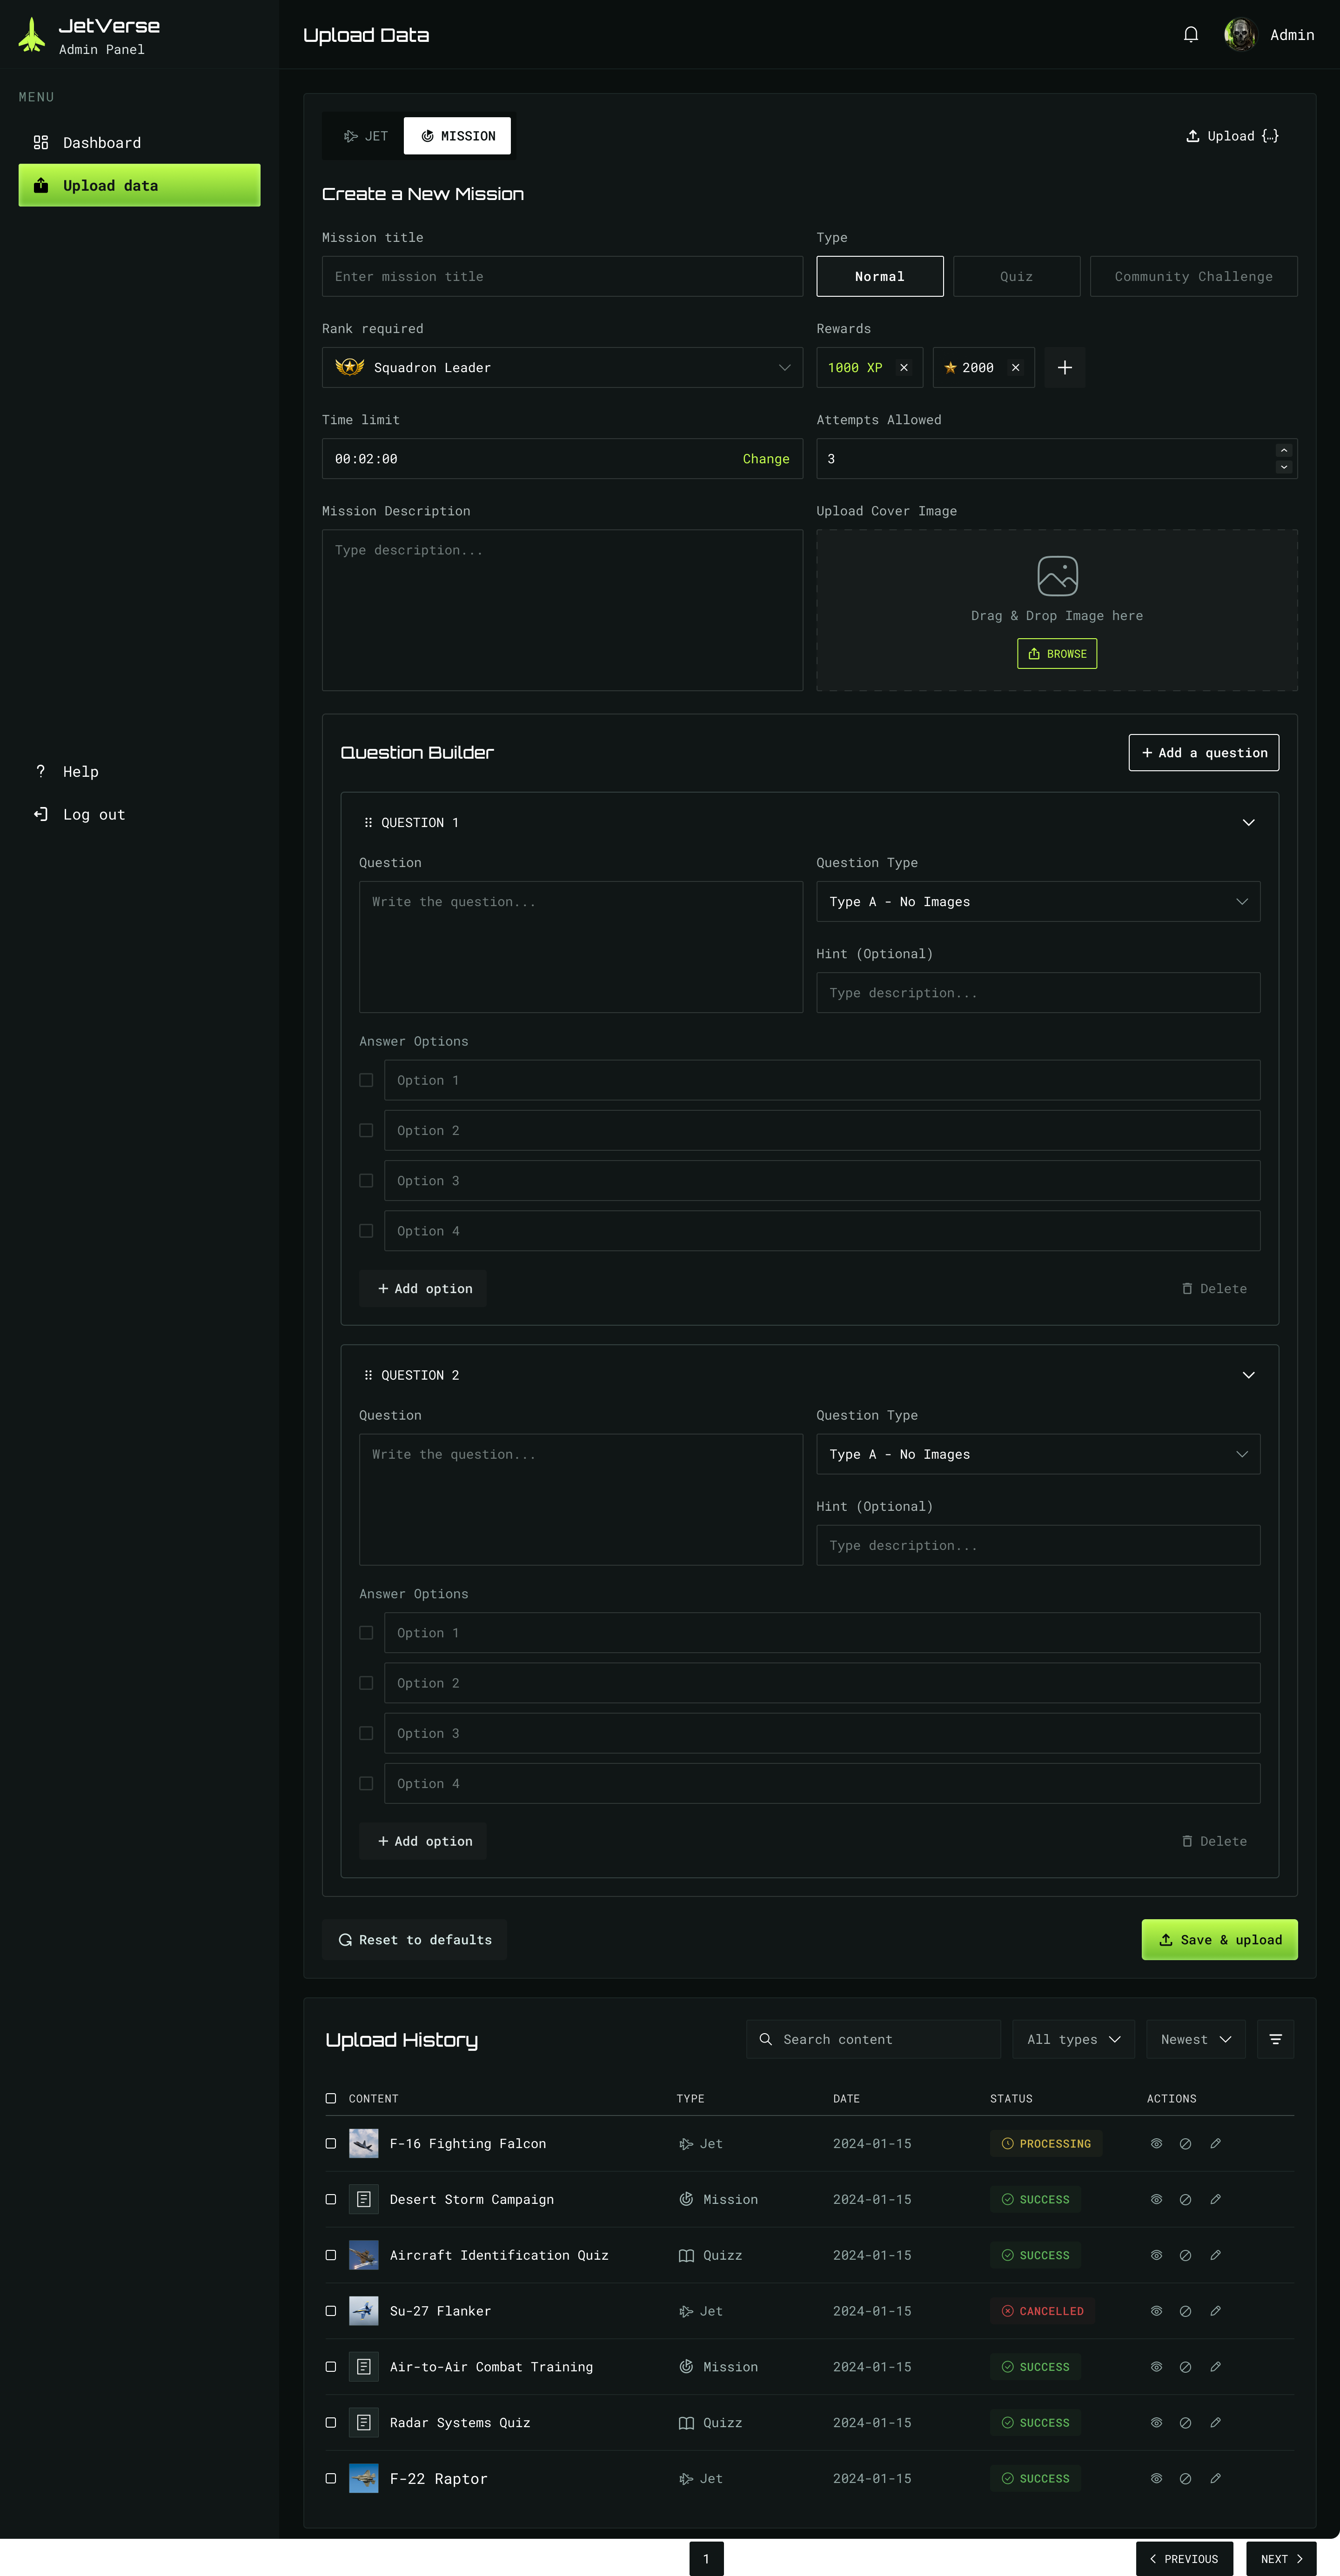Grab the Question 2 drag handle

[x=368, y=1376]
